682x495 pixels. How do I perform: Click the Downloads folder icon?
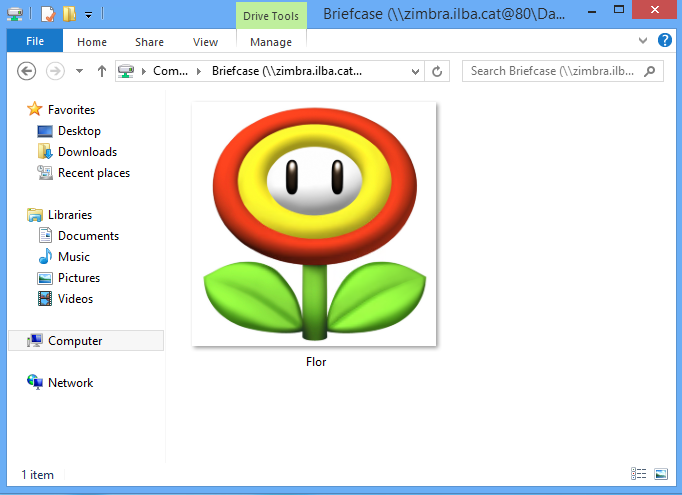click(x=45, y=152)
